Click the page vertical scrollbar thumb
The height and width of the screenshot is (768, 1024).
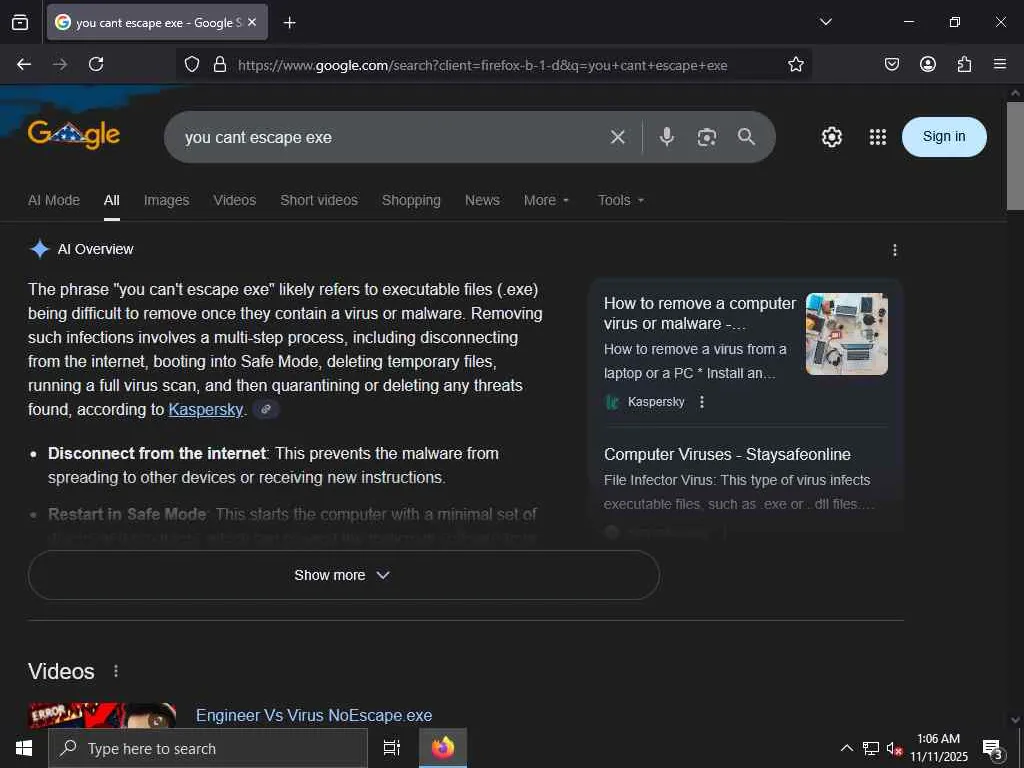coord(1014,155)
